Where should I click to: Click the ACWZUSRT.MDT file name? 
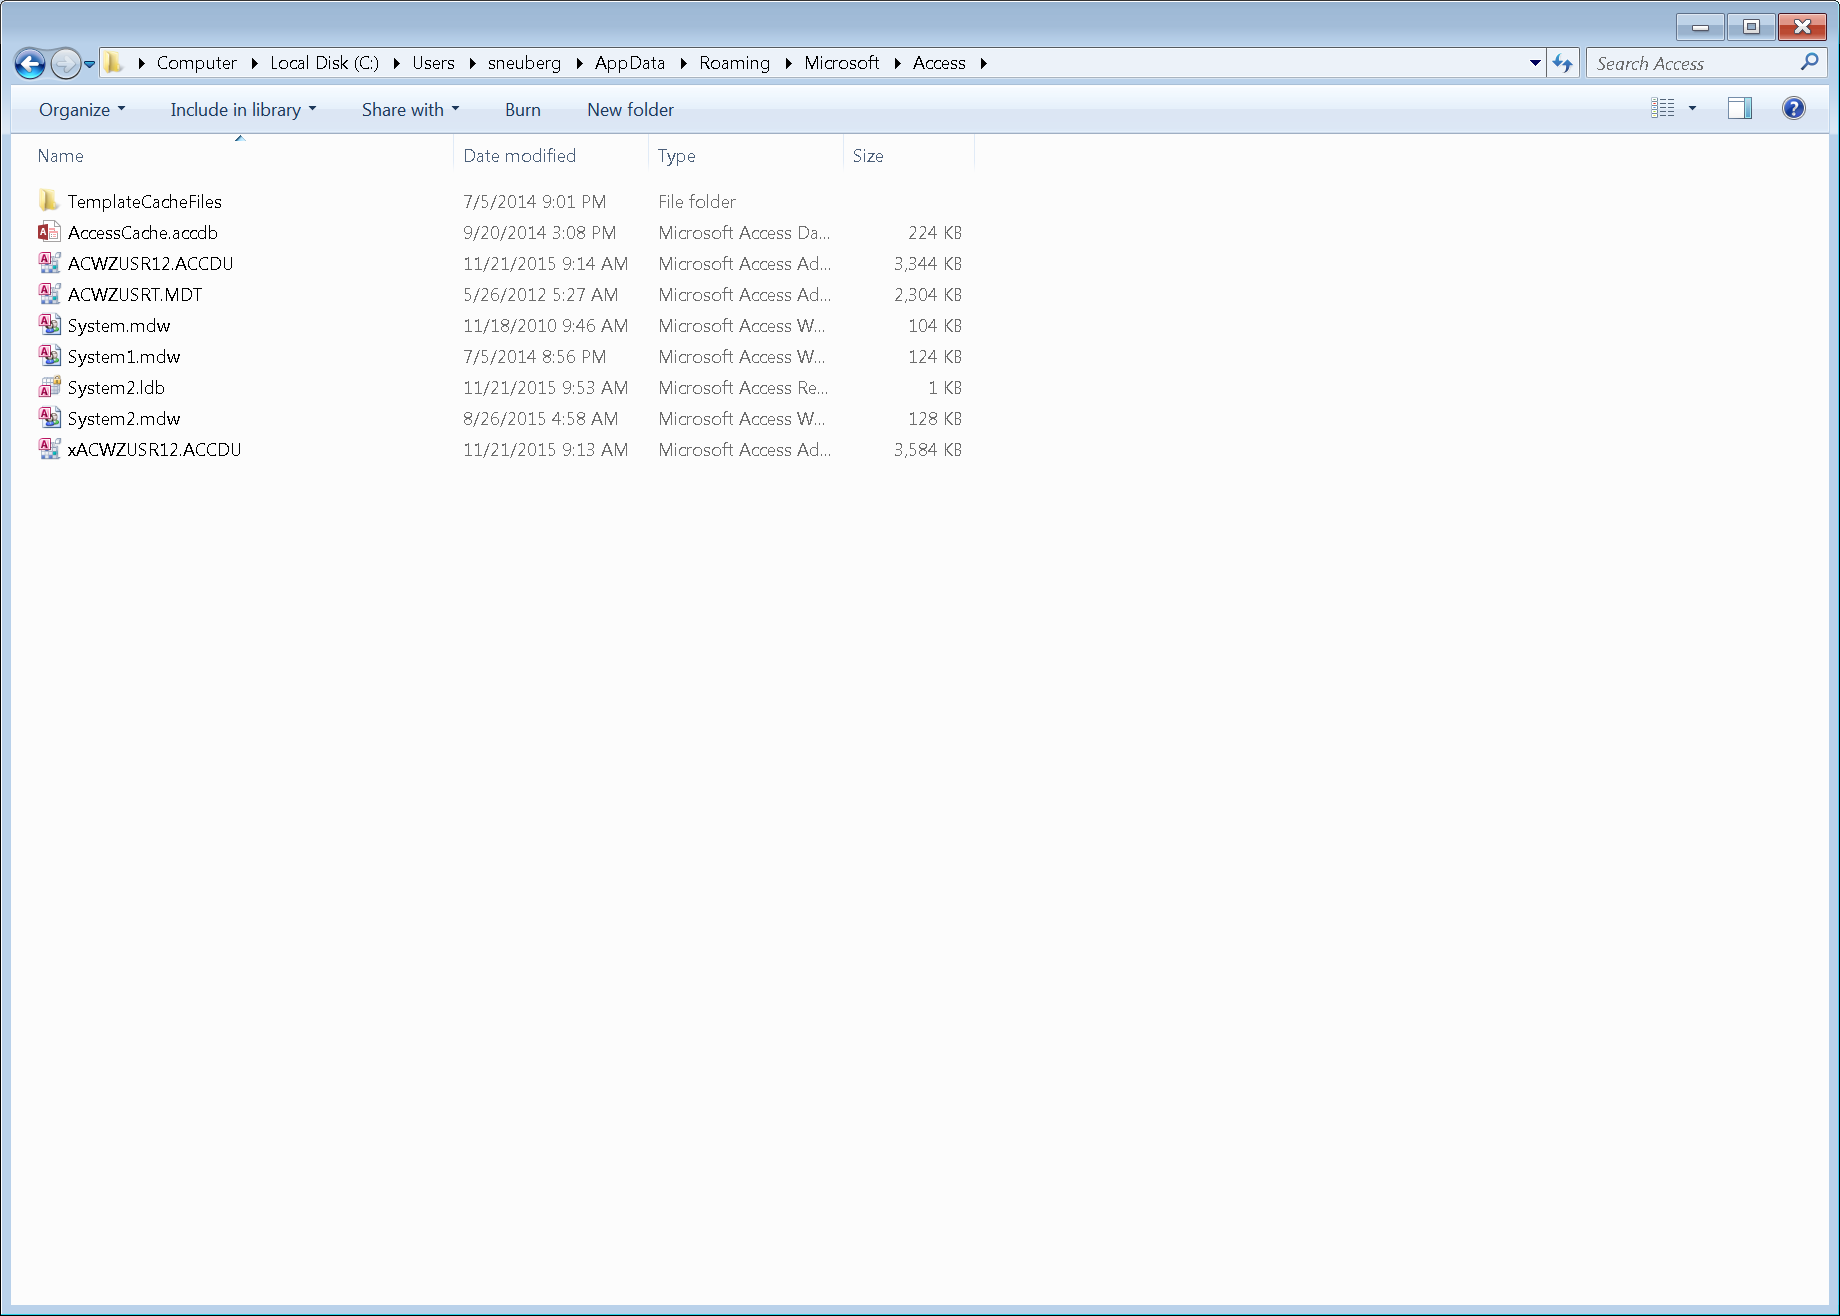pyautogui.click(x=135, y=294)
